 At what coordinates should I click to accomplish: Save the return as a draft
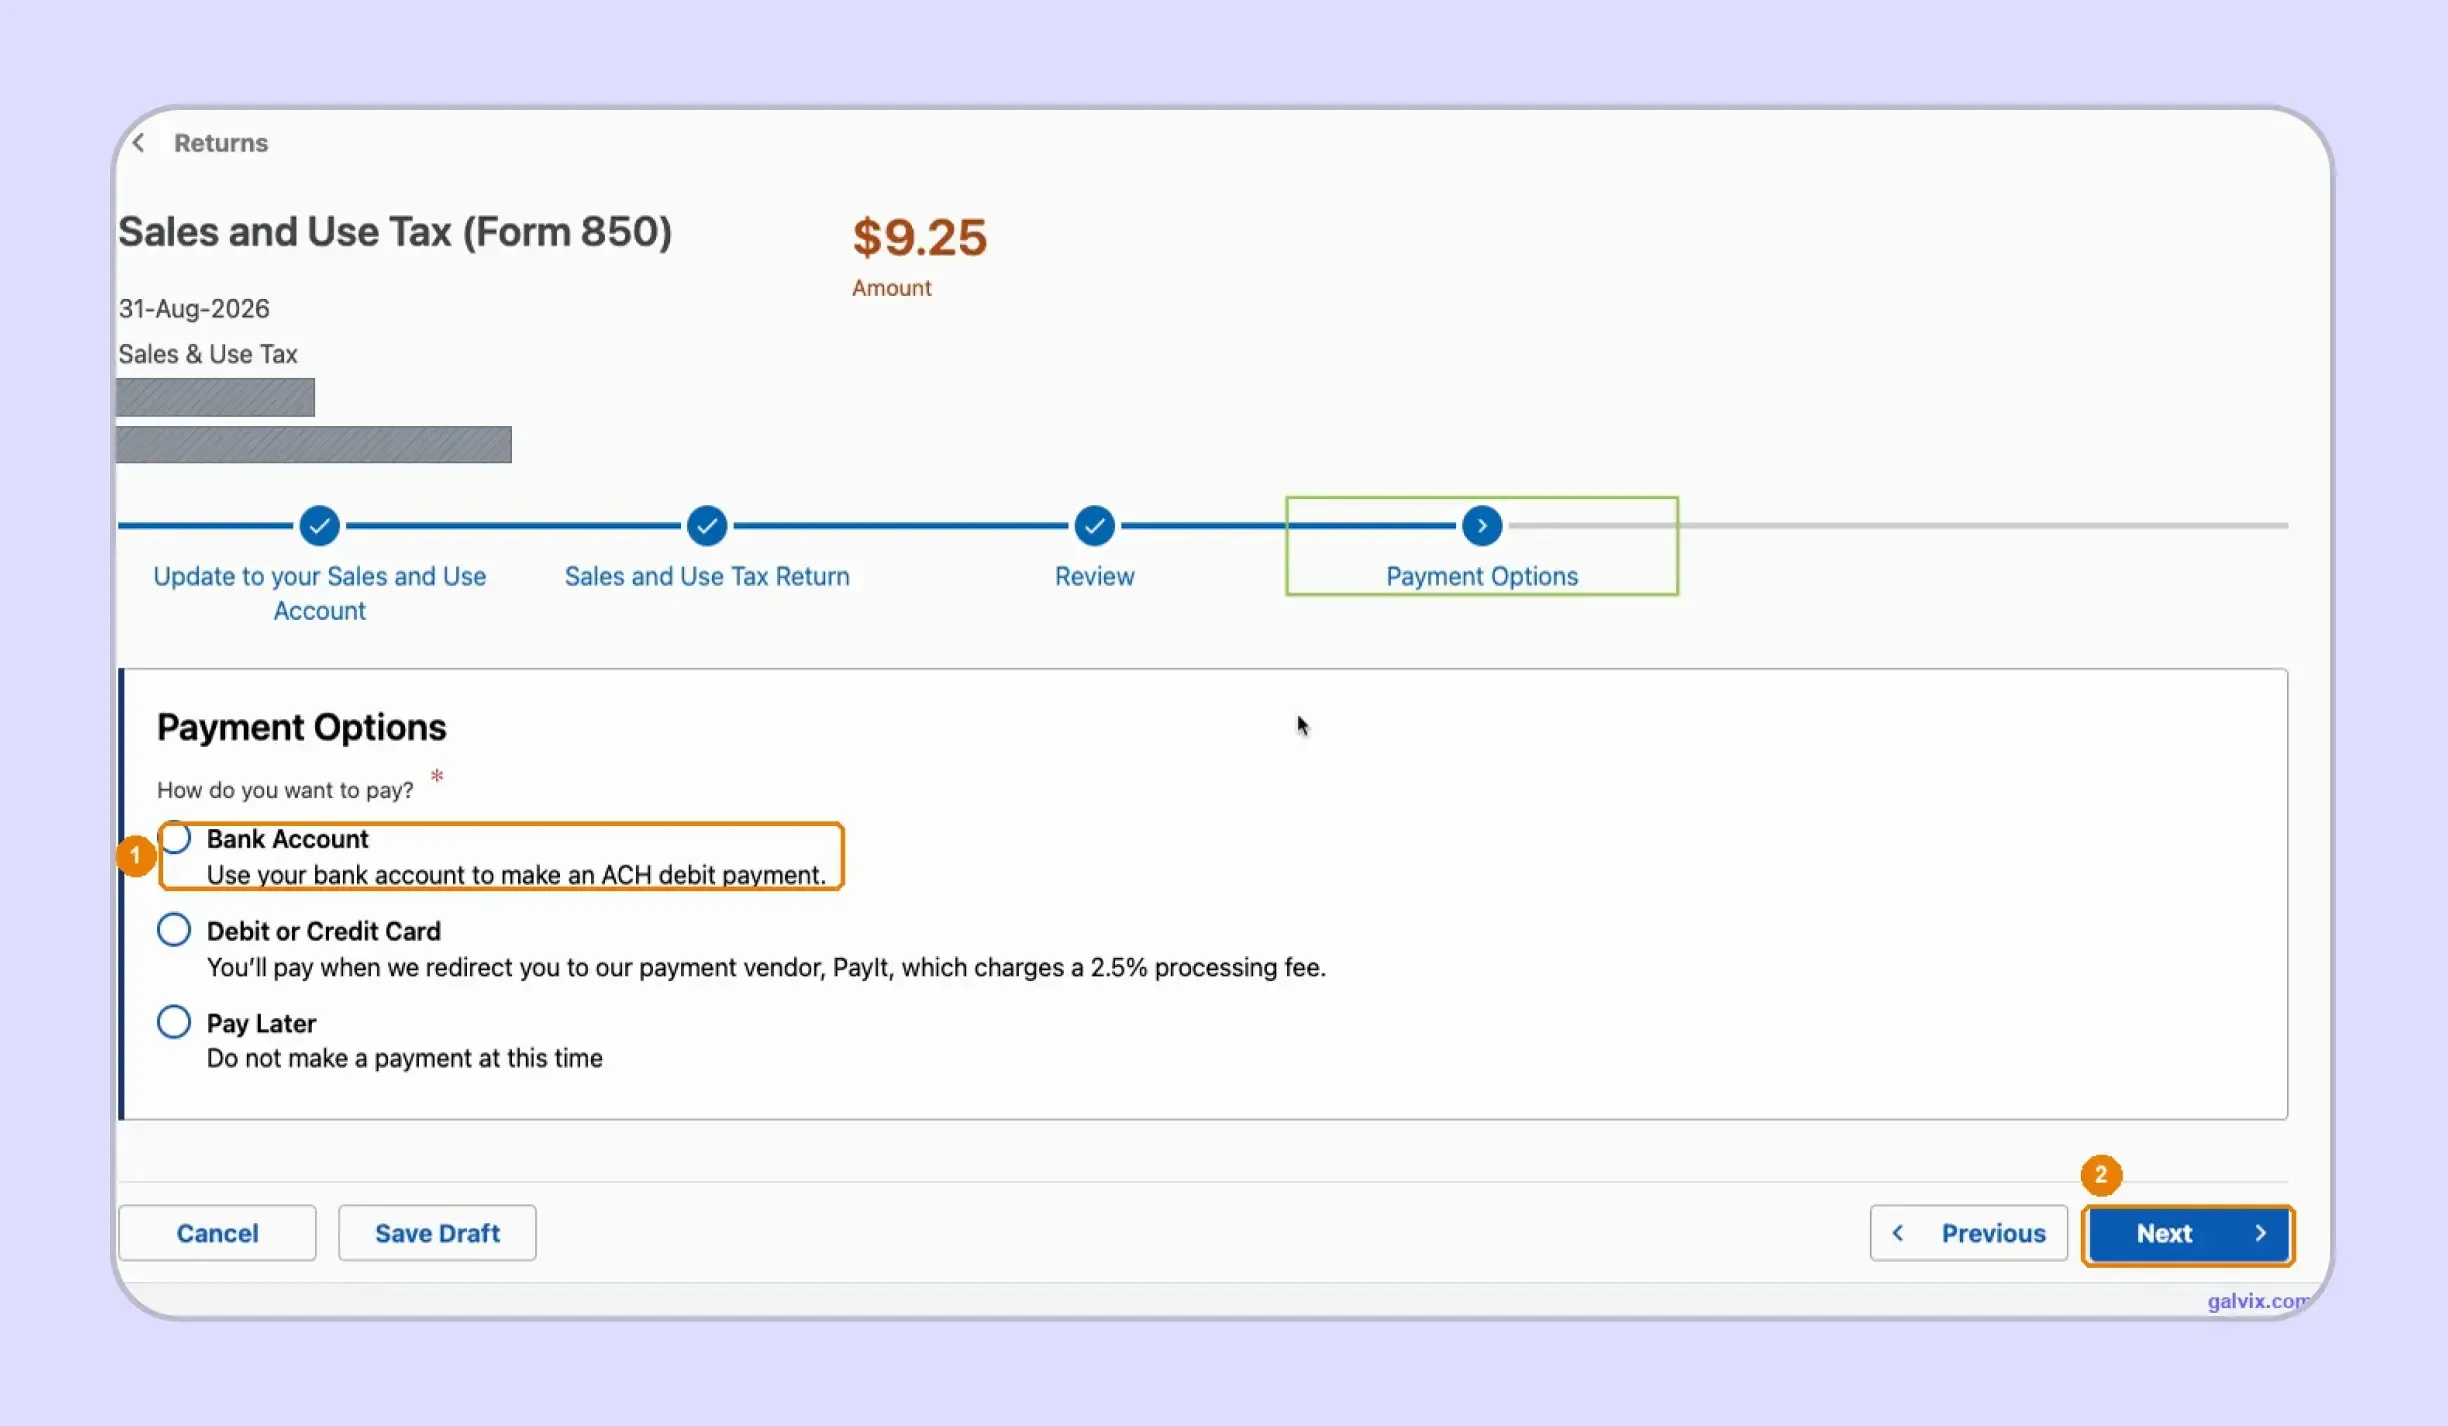click(x=437, y=1233)
